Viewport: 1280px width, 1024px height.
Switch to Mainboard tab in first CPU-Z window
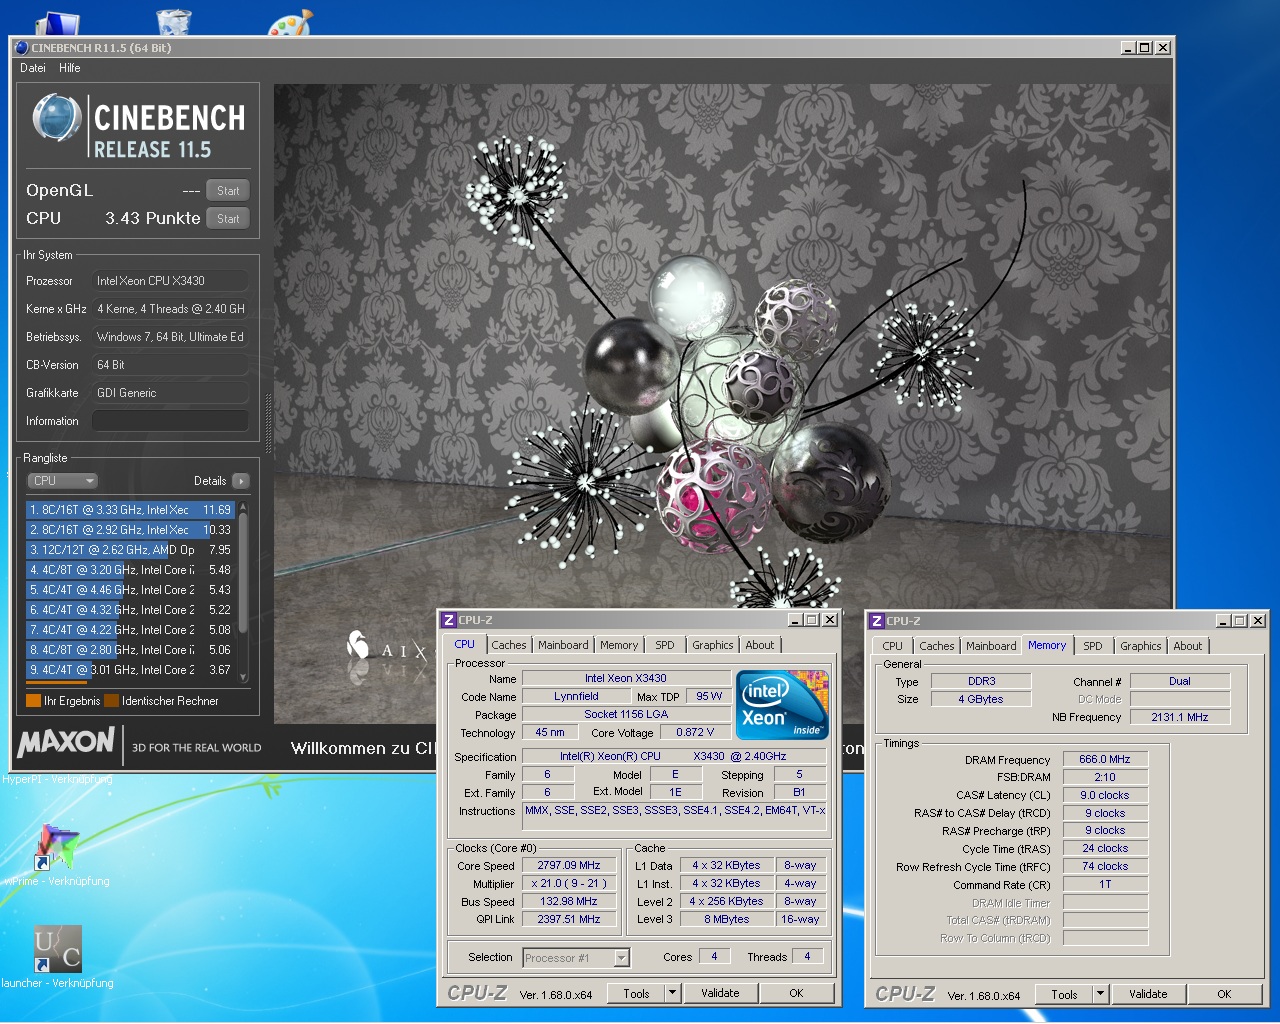pos(563,645)
